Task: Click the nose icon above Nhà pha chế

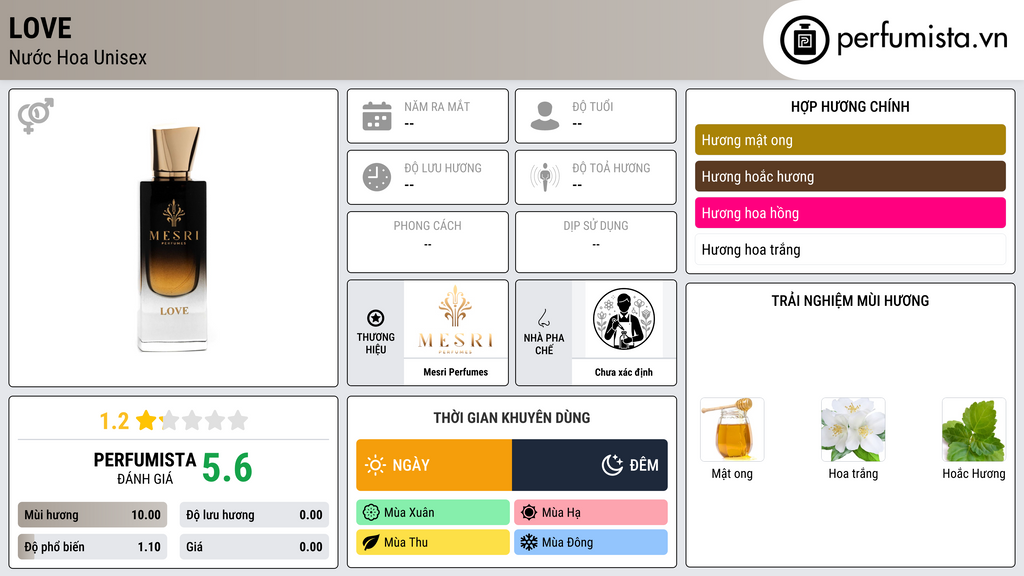Action: pyautogui.click(x=543, y=318)
